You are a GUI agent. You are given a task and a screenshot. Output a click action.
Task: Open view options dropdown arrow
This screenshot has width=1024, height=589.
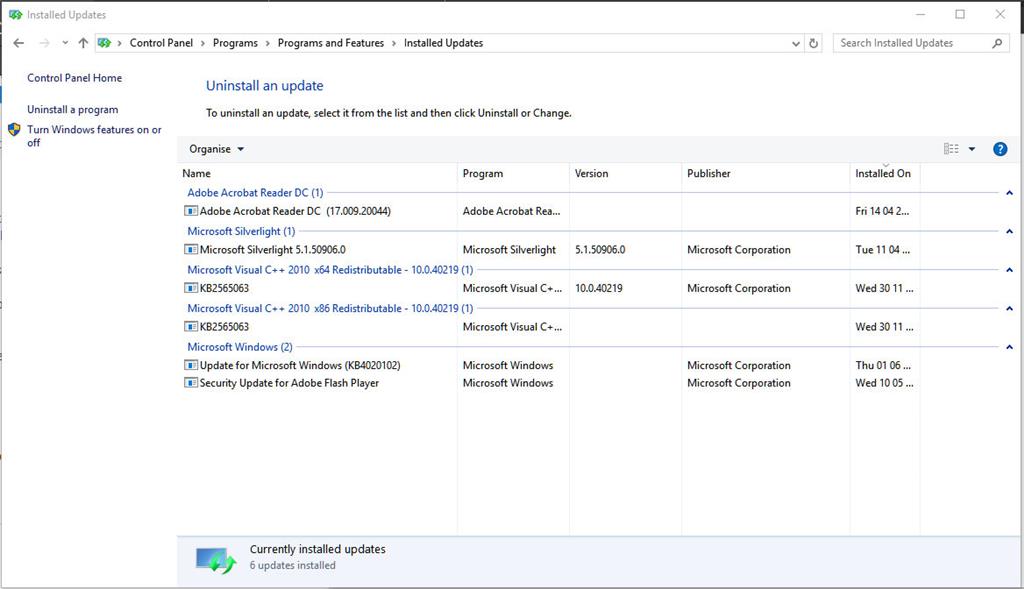click(972, 149)
